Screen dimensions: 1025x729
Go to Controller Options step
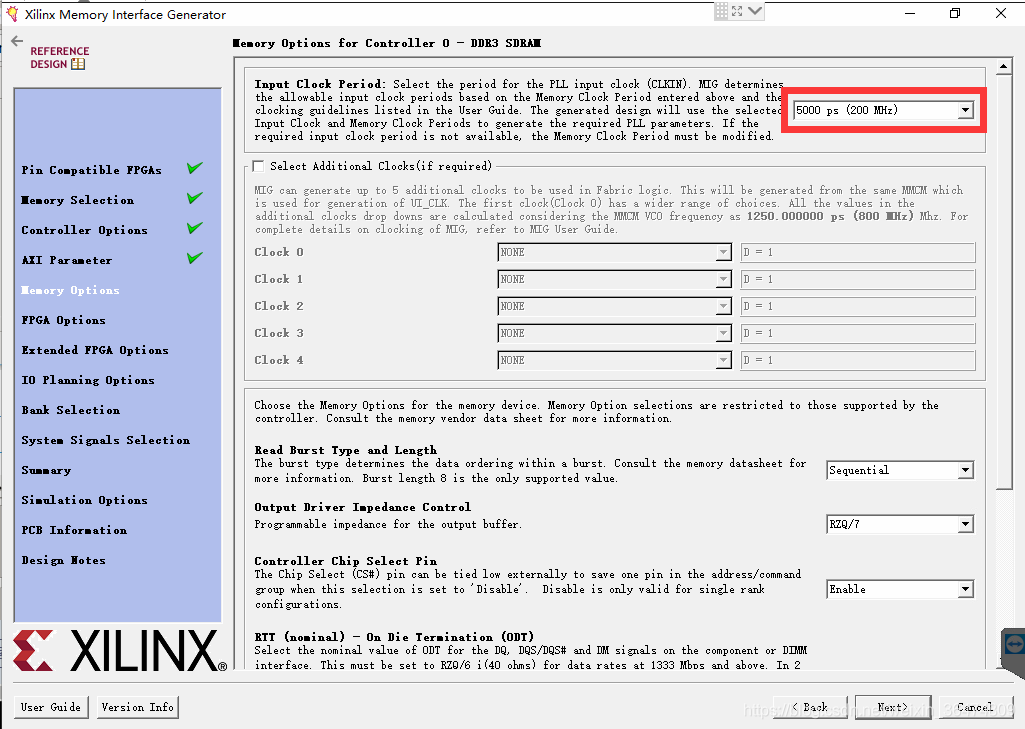(84, 230)
